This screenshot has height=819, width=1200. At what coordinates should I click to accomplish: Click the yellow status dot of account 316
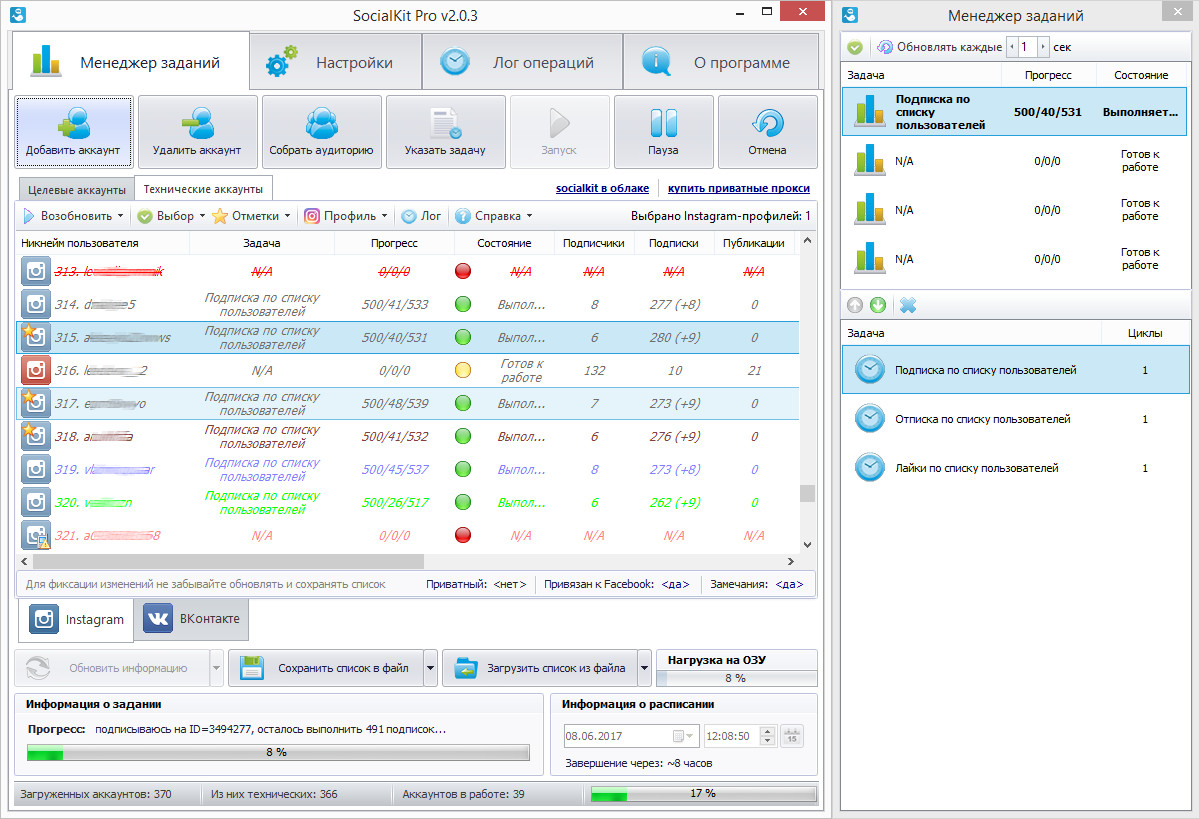463,370
